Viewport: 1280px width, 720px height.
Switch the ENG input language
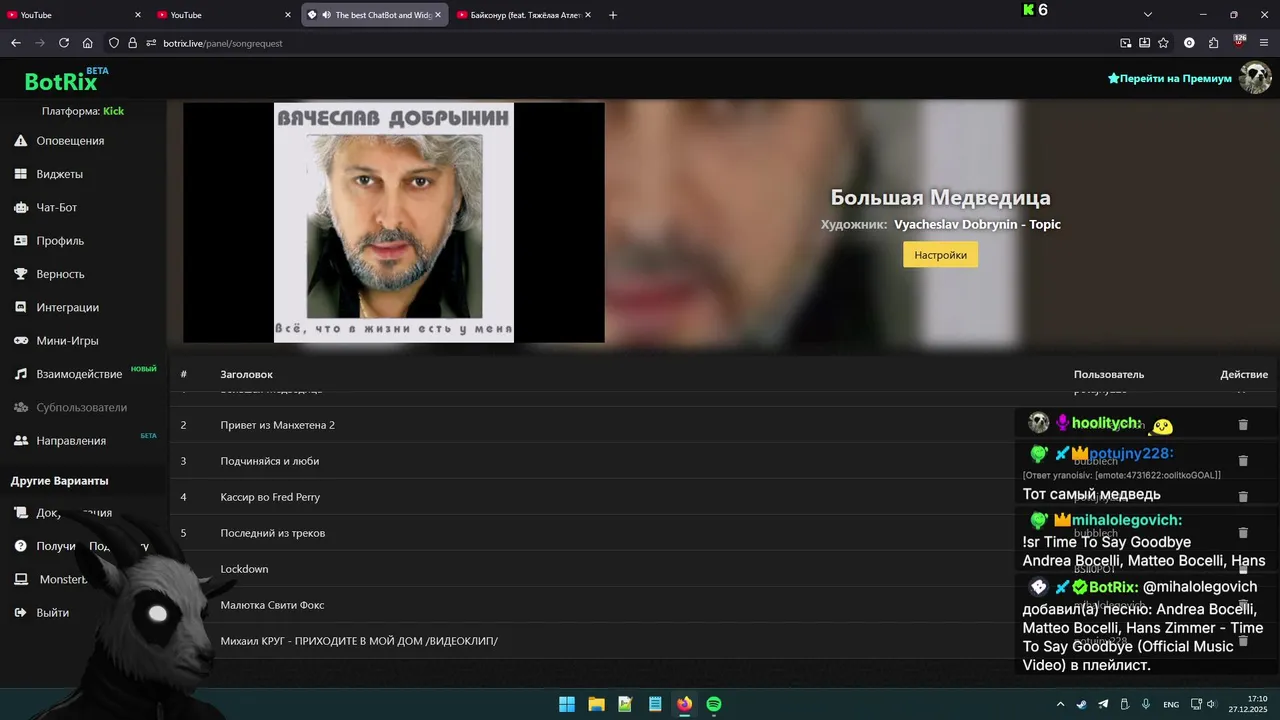pyautogui.click(x=1171, y=704)
